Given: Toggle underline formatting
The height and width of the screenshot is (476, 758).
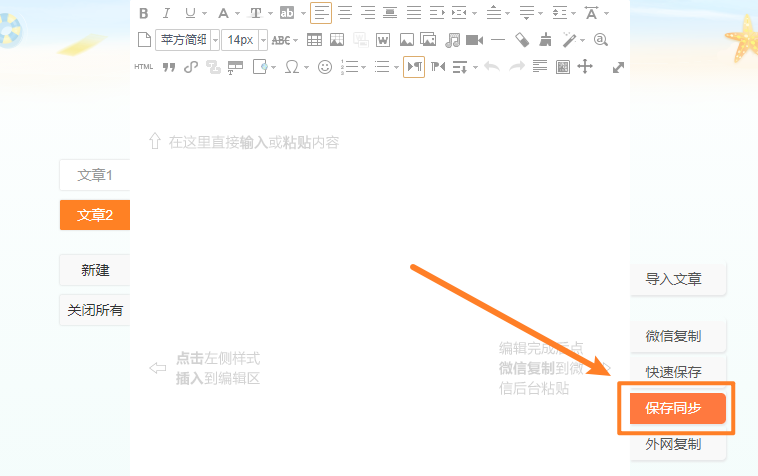Looking at the screenshot, I should [x=190, y=13].
